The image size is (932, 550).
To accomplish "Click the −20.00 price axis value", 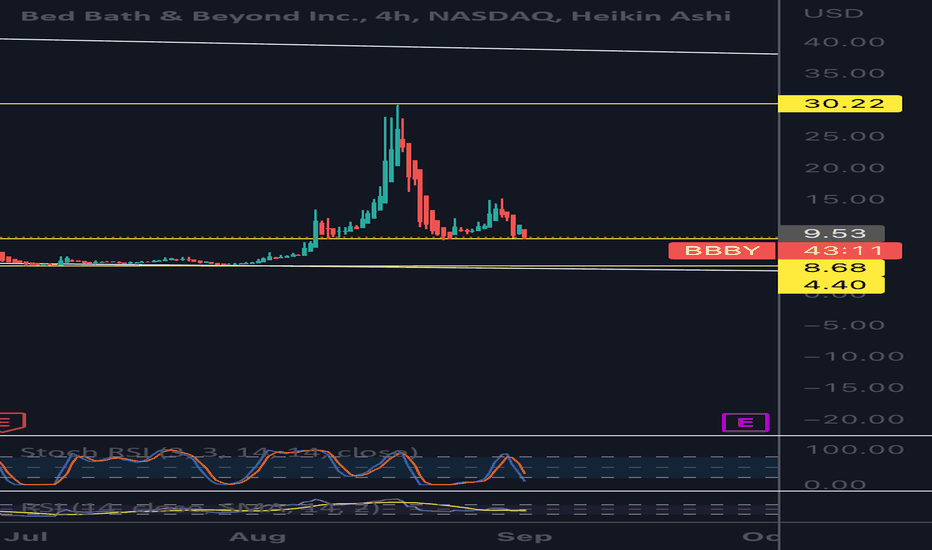I will 854,420.
